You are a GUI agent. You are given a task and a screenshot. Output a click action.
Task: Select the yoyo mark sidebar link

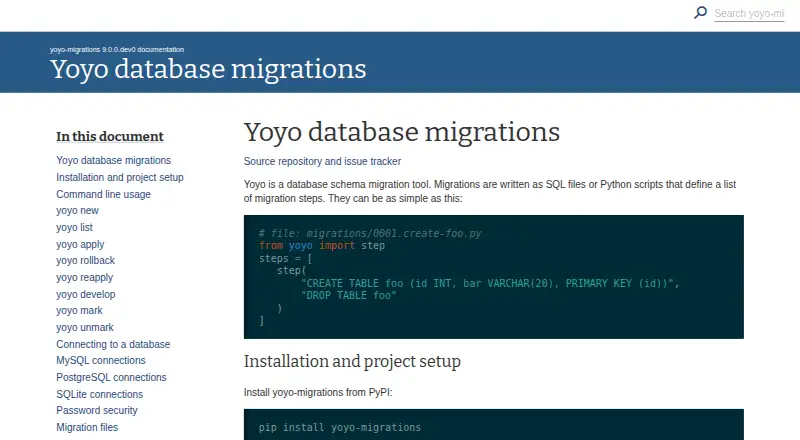click(x=79, y=310)
